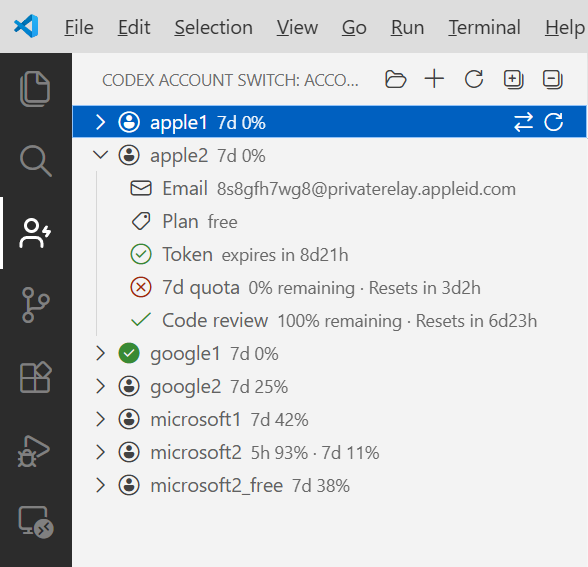
Task: Collapse all accounts with minus-box icon
Action: click(552, 80)
